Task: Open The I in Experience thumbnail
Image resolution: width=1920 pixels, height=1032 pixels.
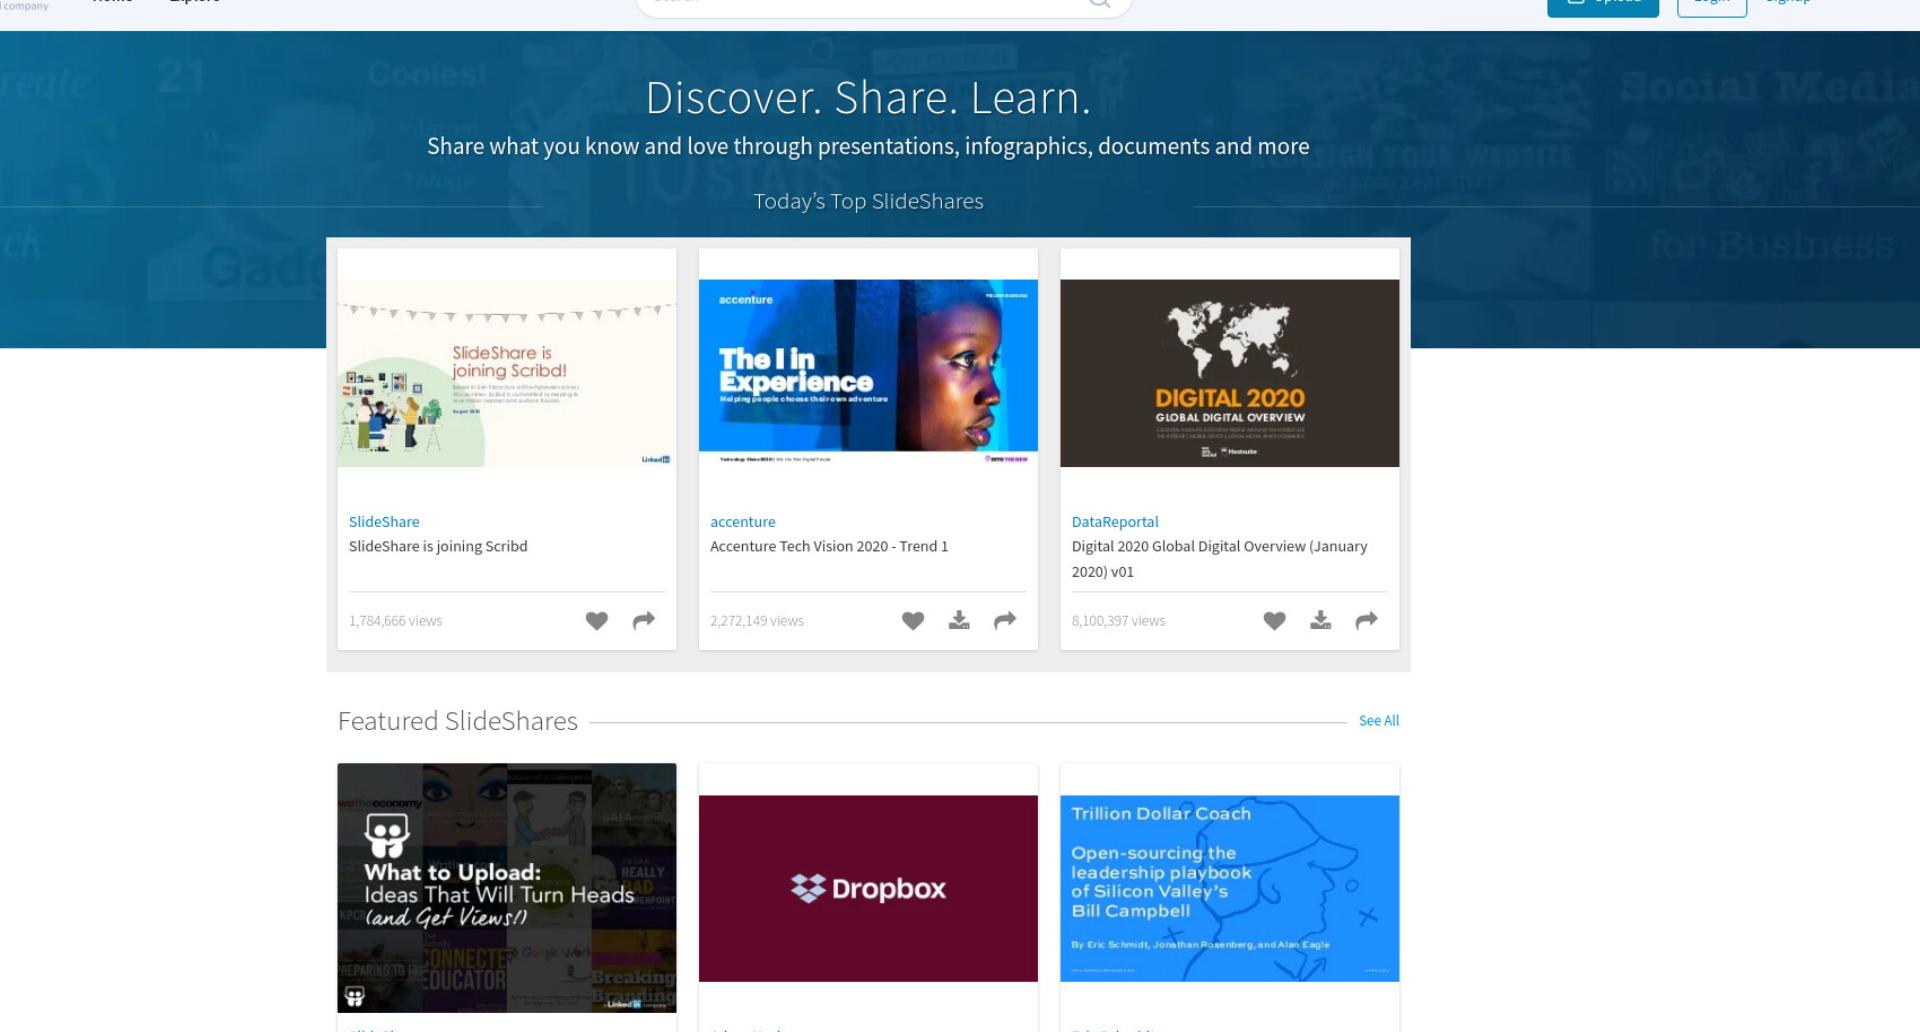Action: tap(868, 373)
